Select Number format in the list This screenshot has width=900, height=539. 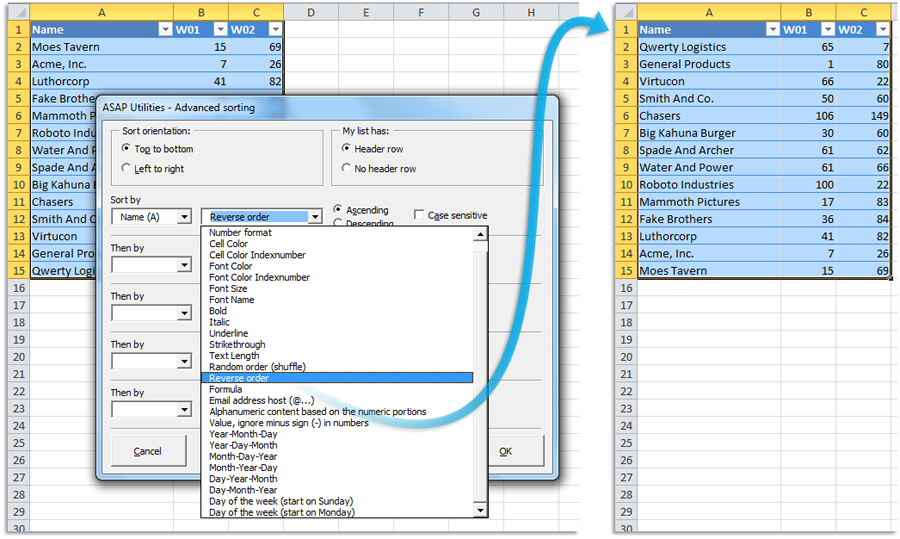[x=337, y=232]
